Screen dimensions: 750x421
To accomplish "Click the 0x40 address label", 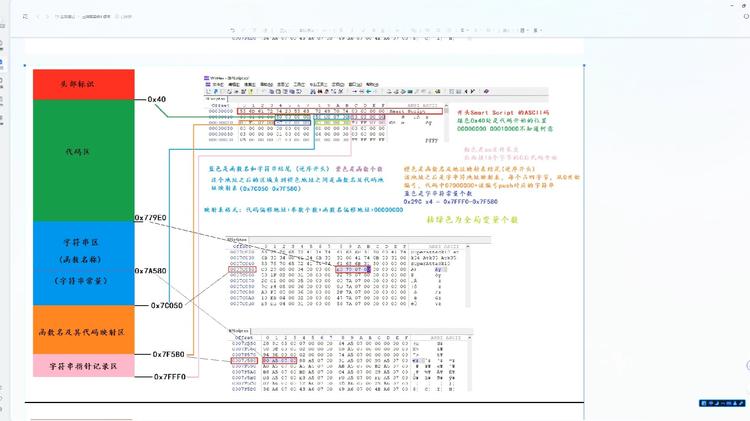I will coord(157,100).
